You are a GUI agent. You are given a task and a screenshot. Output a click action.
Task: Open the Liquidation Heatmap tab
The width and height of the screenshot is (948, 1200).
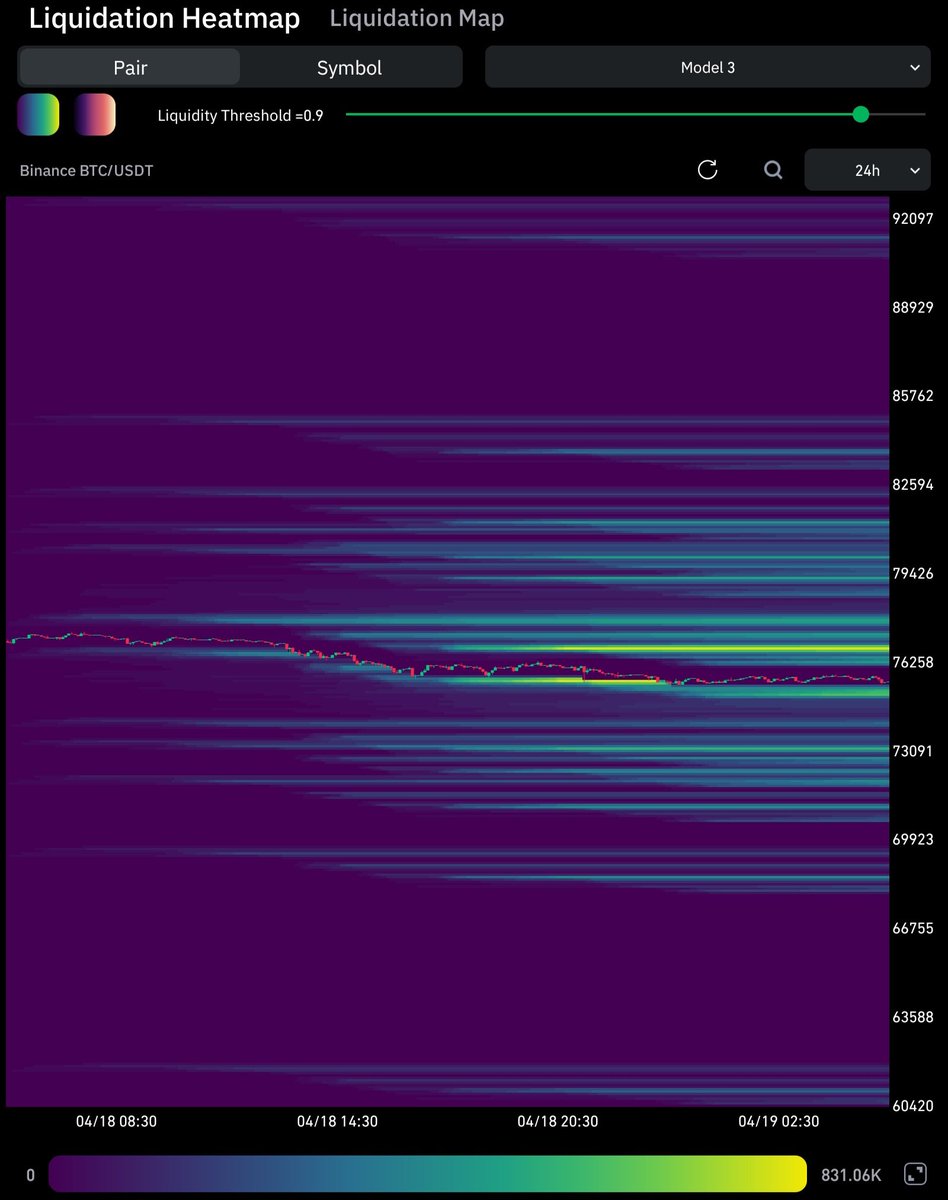[164, 18]
